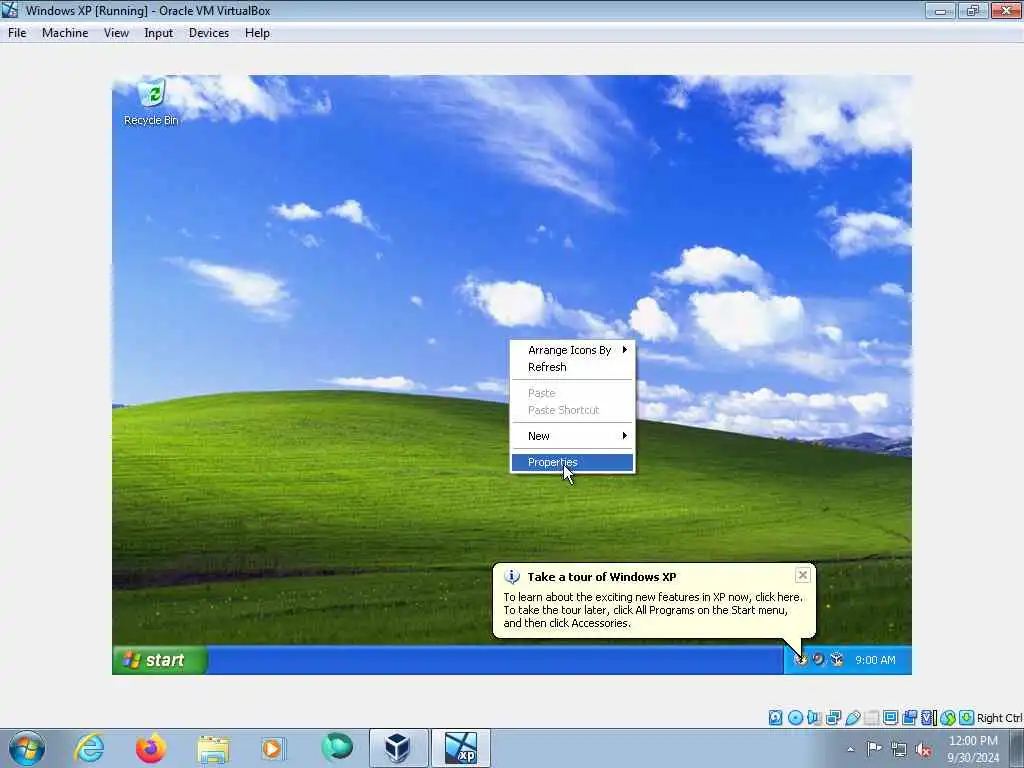Screen dimensions: 1024x768
Task: Click the USB devices indicator icon
Action: tap(853, 718)
